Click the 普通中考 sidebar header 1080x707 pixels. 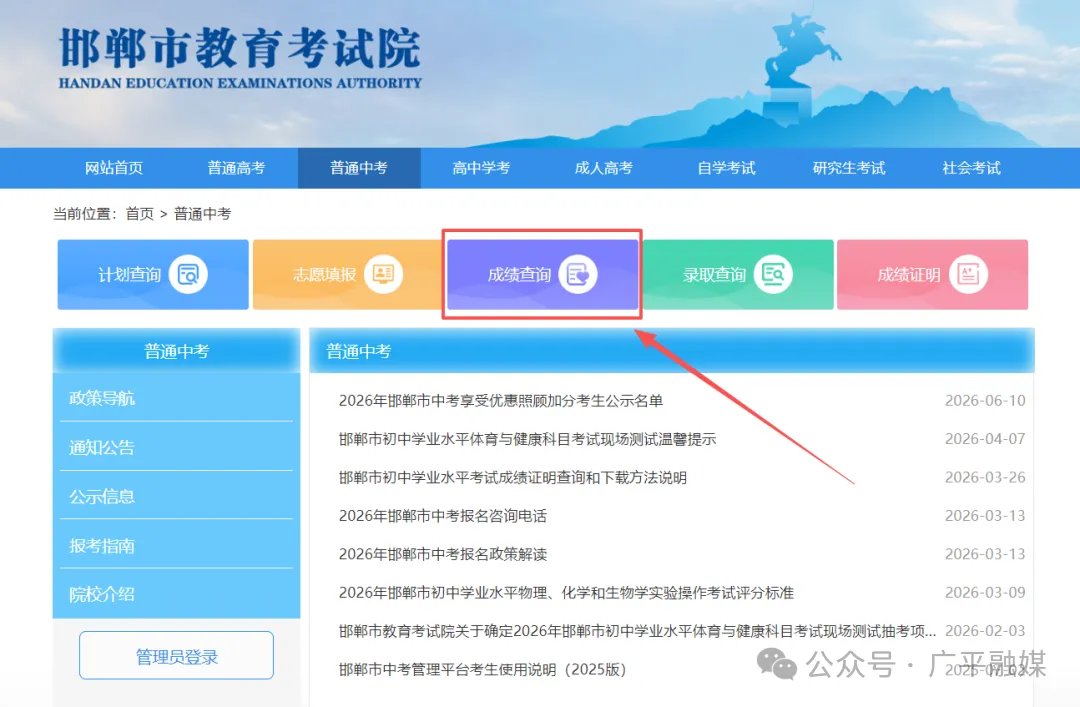click(x=176, y=351)
